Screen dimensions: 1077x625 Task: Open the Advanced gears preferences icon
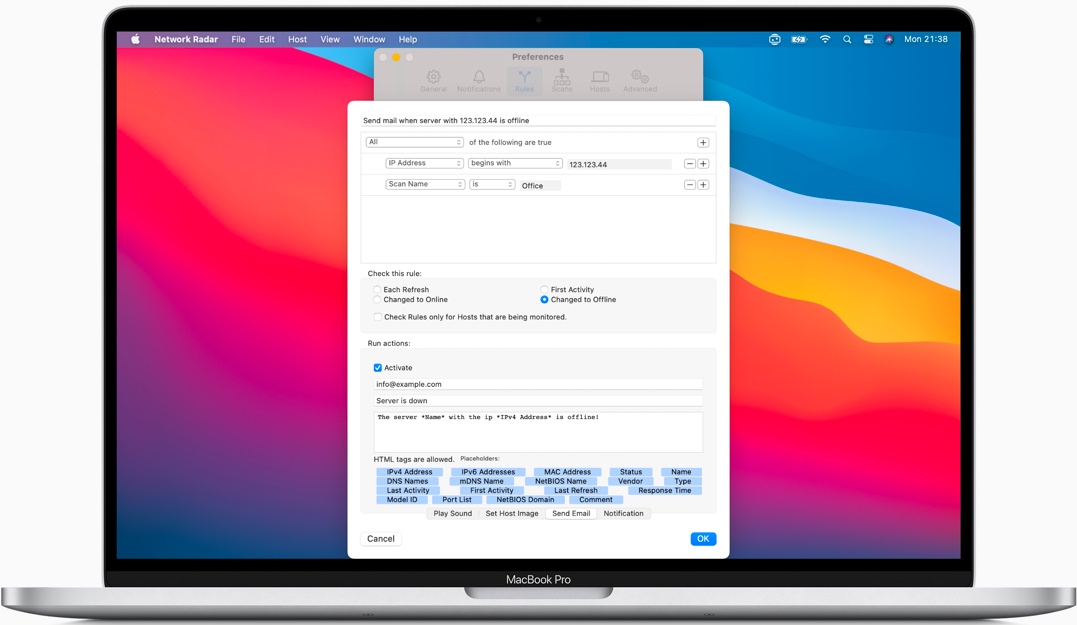pos(640,80)
